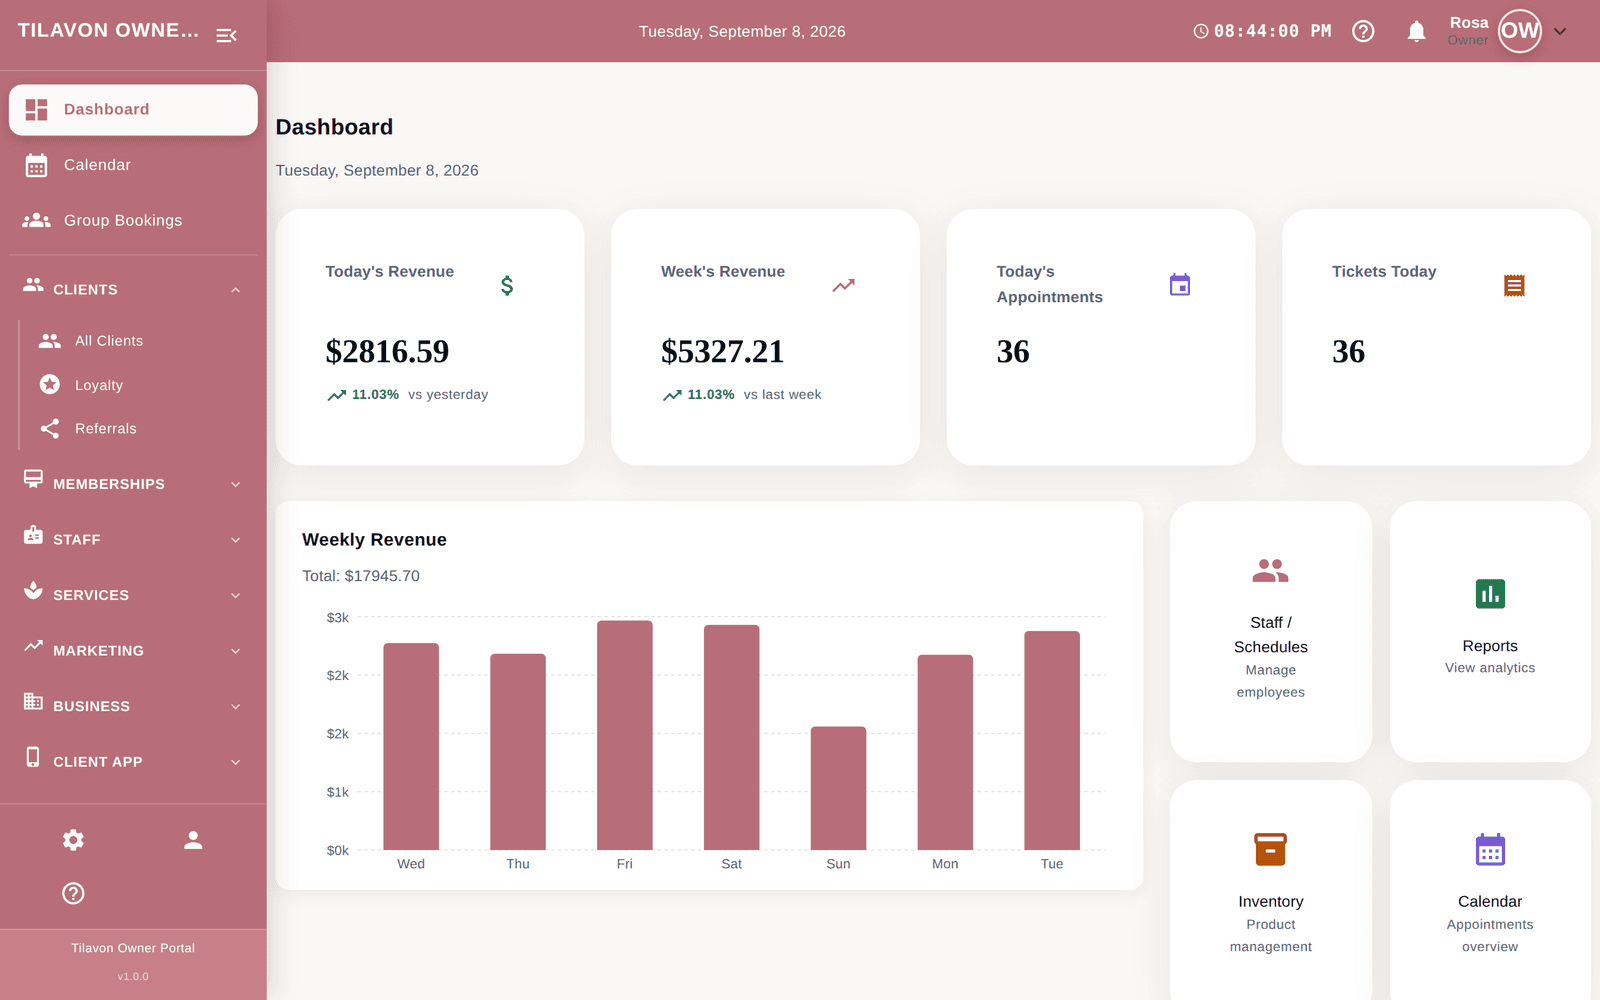Viewport: 1600px width, 1000px height.
Task: Click trend arrow icon on Week's Revenue
Action: (x=844, y=286)
